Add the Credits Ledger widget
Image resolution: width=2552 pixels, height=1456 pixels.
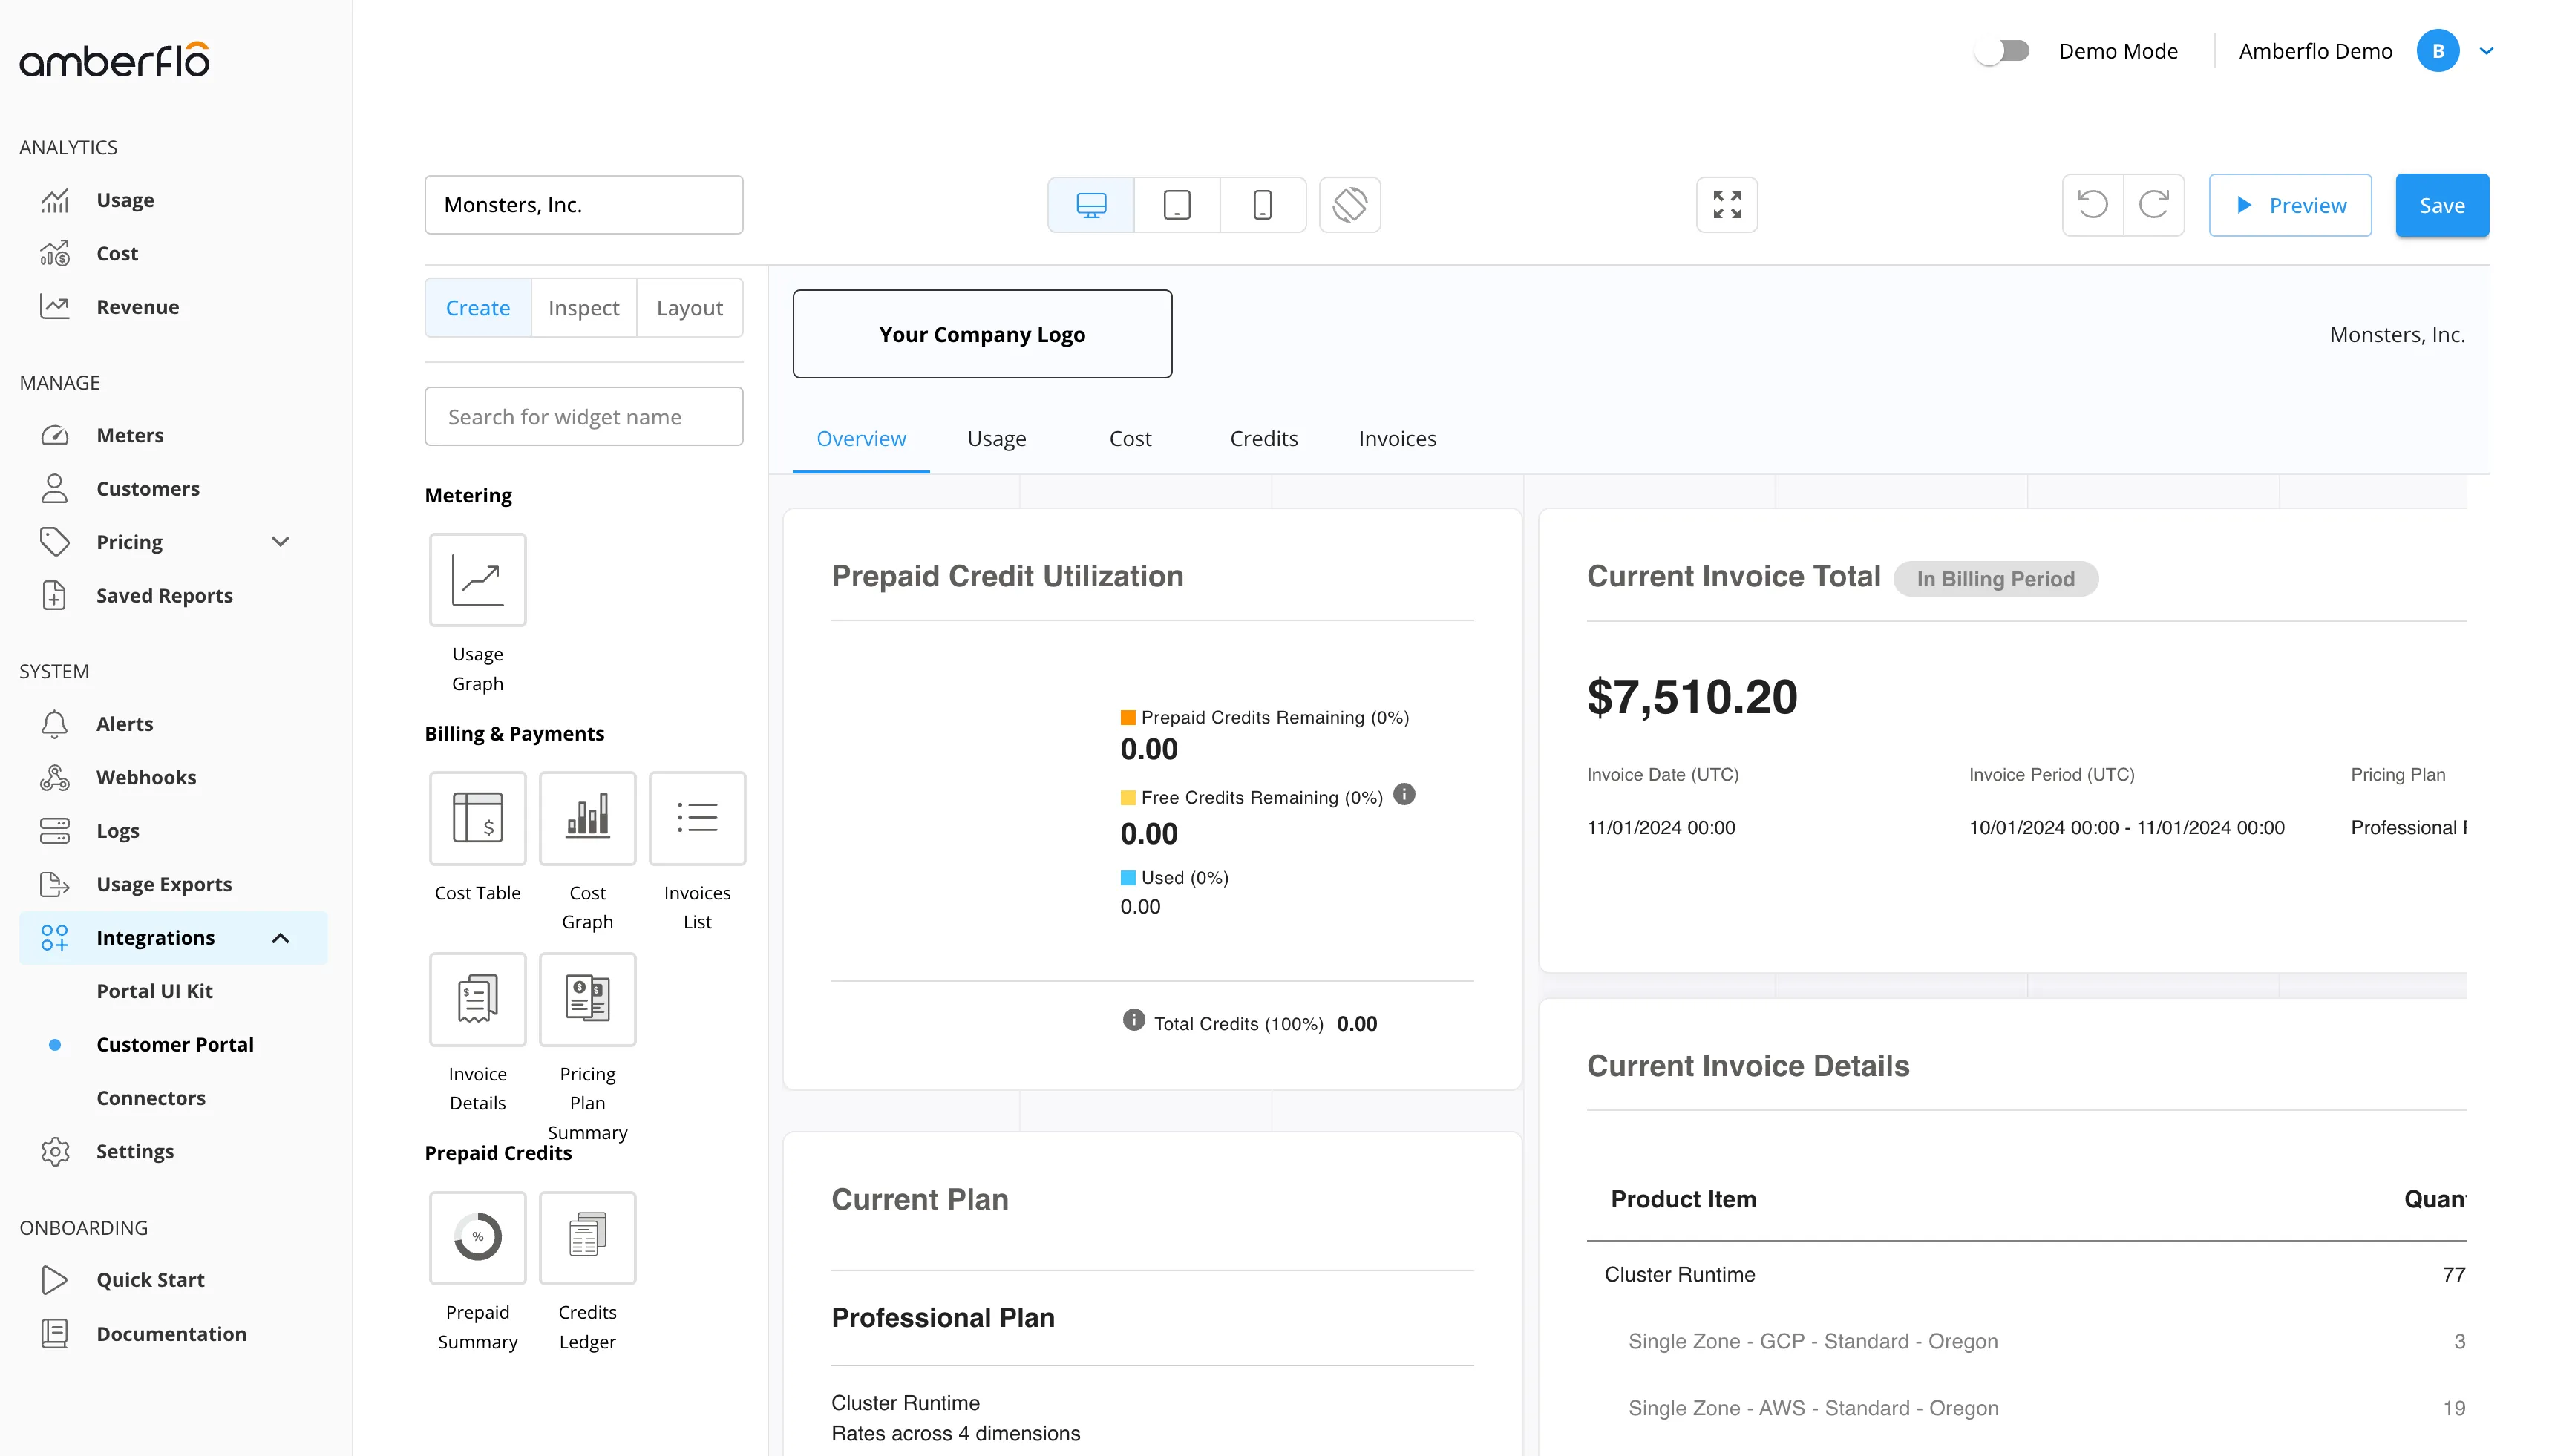[x=588, y=1238]
